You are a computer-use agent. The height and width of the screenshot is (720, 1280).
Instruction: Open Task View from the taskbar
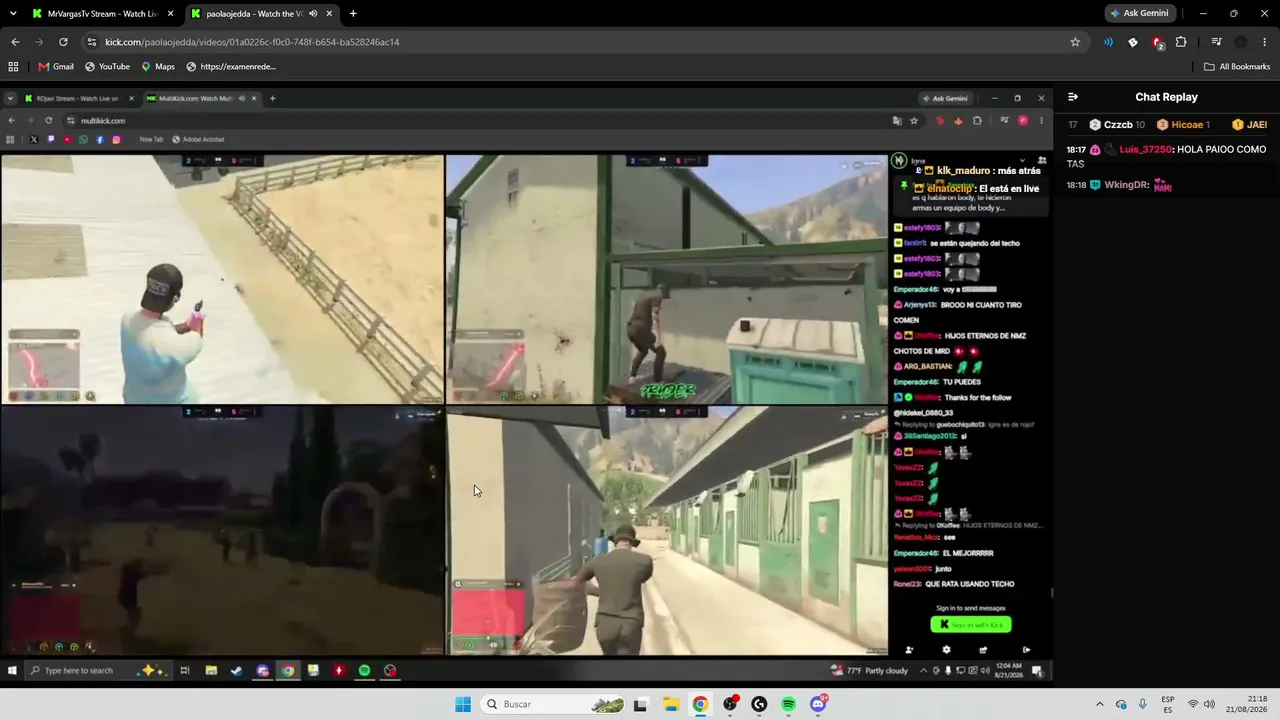point(640,704)
